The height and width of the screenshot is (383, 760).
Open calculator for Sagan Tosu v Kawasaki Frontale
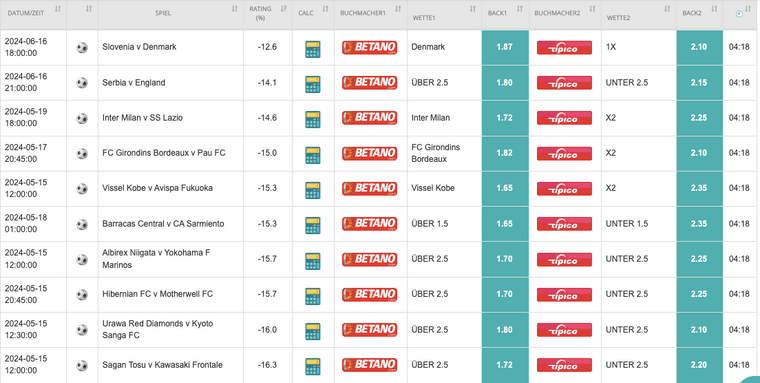(x=313, y=367)
